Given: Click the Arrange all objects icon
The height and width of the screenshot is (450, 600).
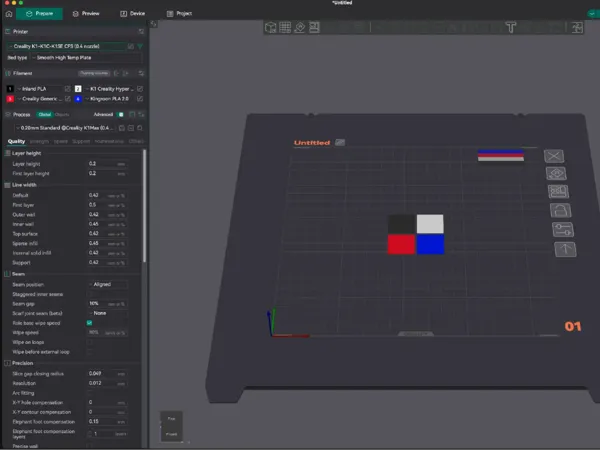Looking at the screenshot, I should pos(314,27).
